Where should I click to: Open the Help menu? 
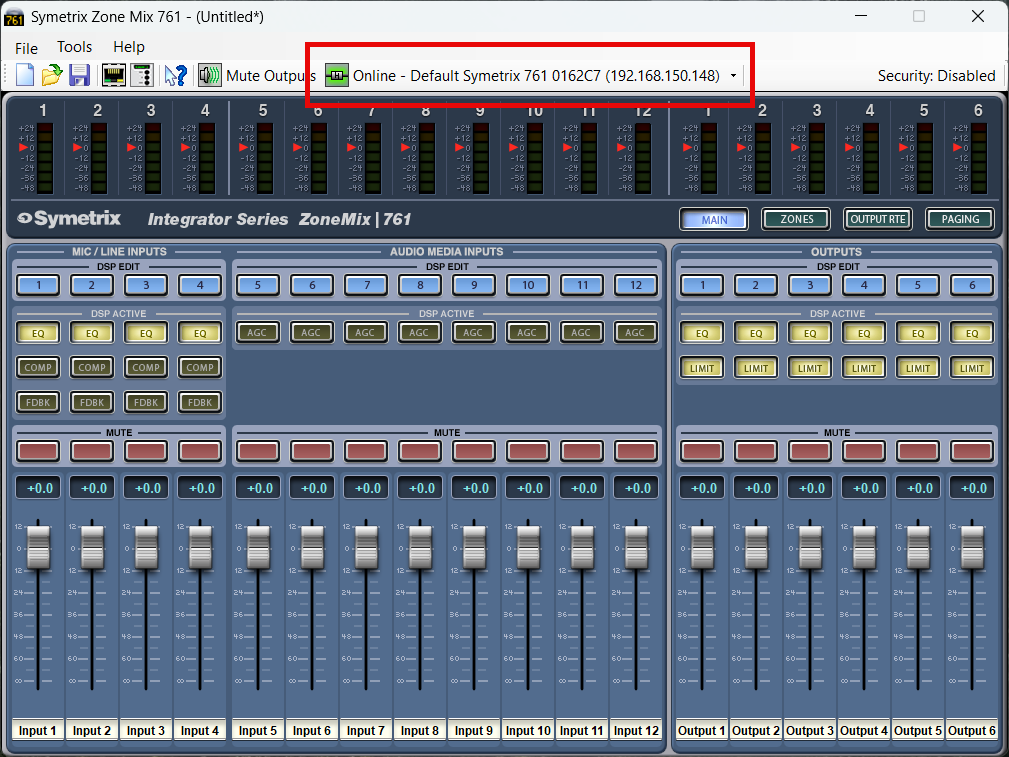(x=129, y=47)
